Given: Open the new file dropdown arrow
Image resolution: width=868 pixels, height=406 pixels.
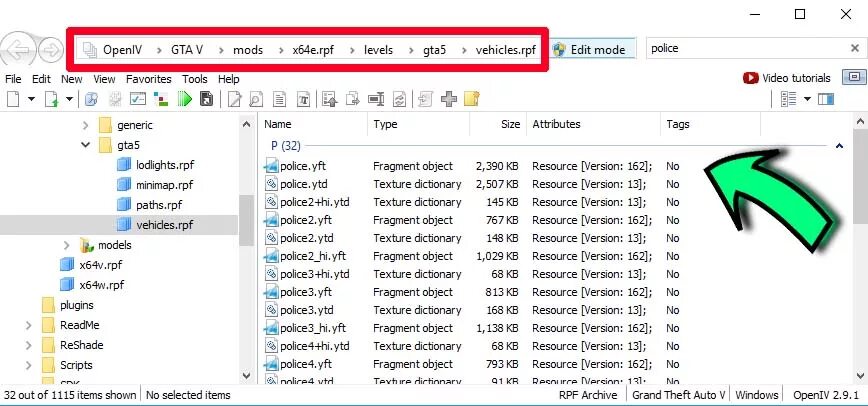Looking at the screenshot, I should tap(31, 99).
